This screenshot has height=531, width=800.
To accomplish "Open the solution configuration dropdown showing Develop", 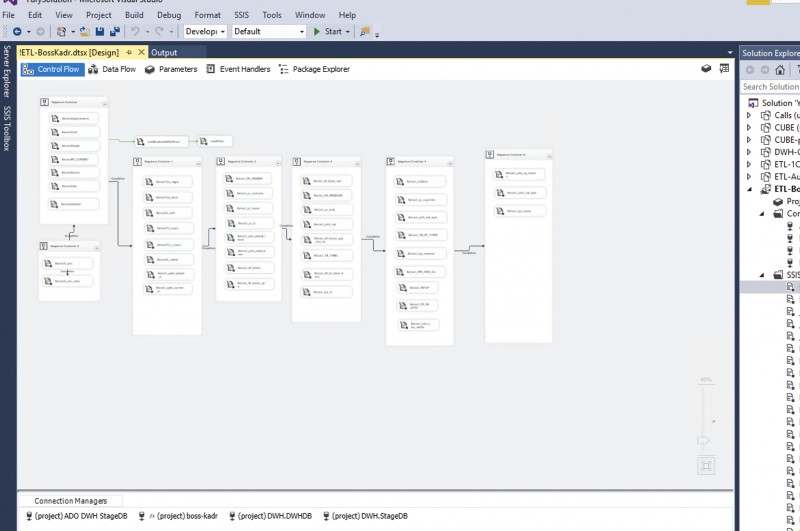I will click(x=205, y=32).
